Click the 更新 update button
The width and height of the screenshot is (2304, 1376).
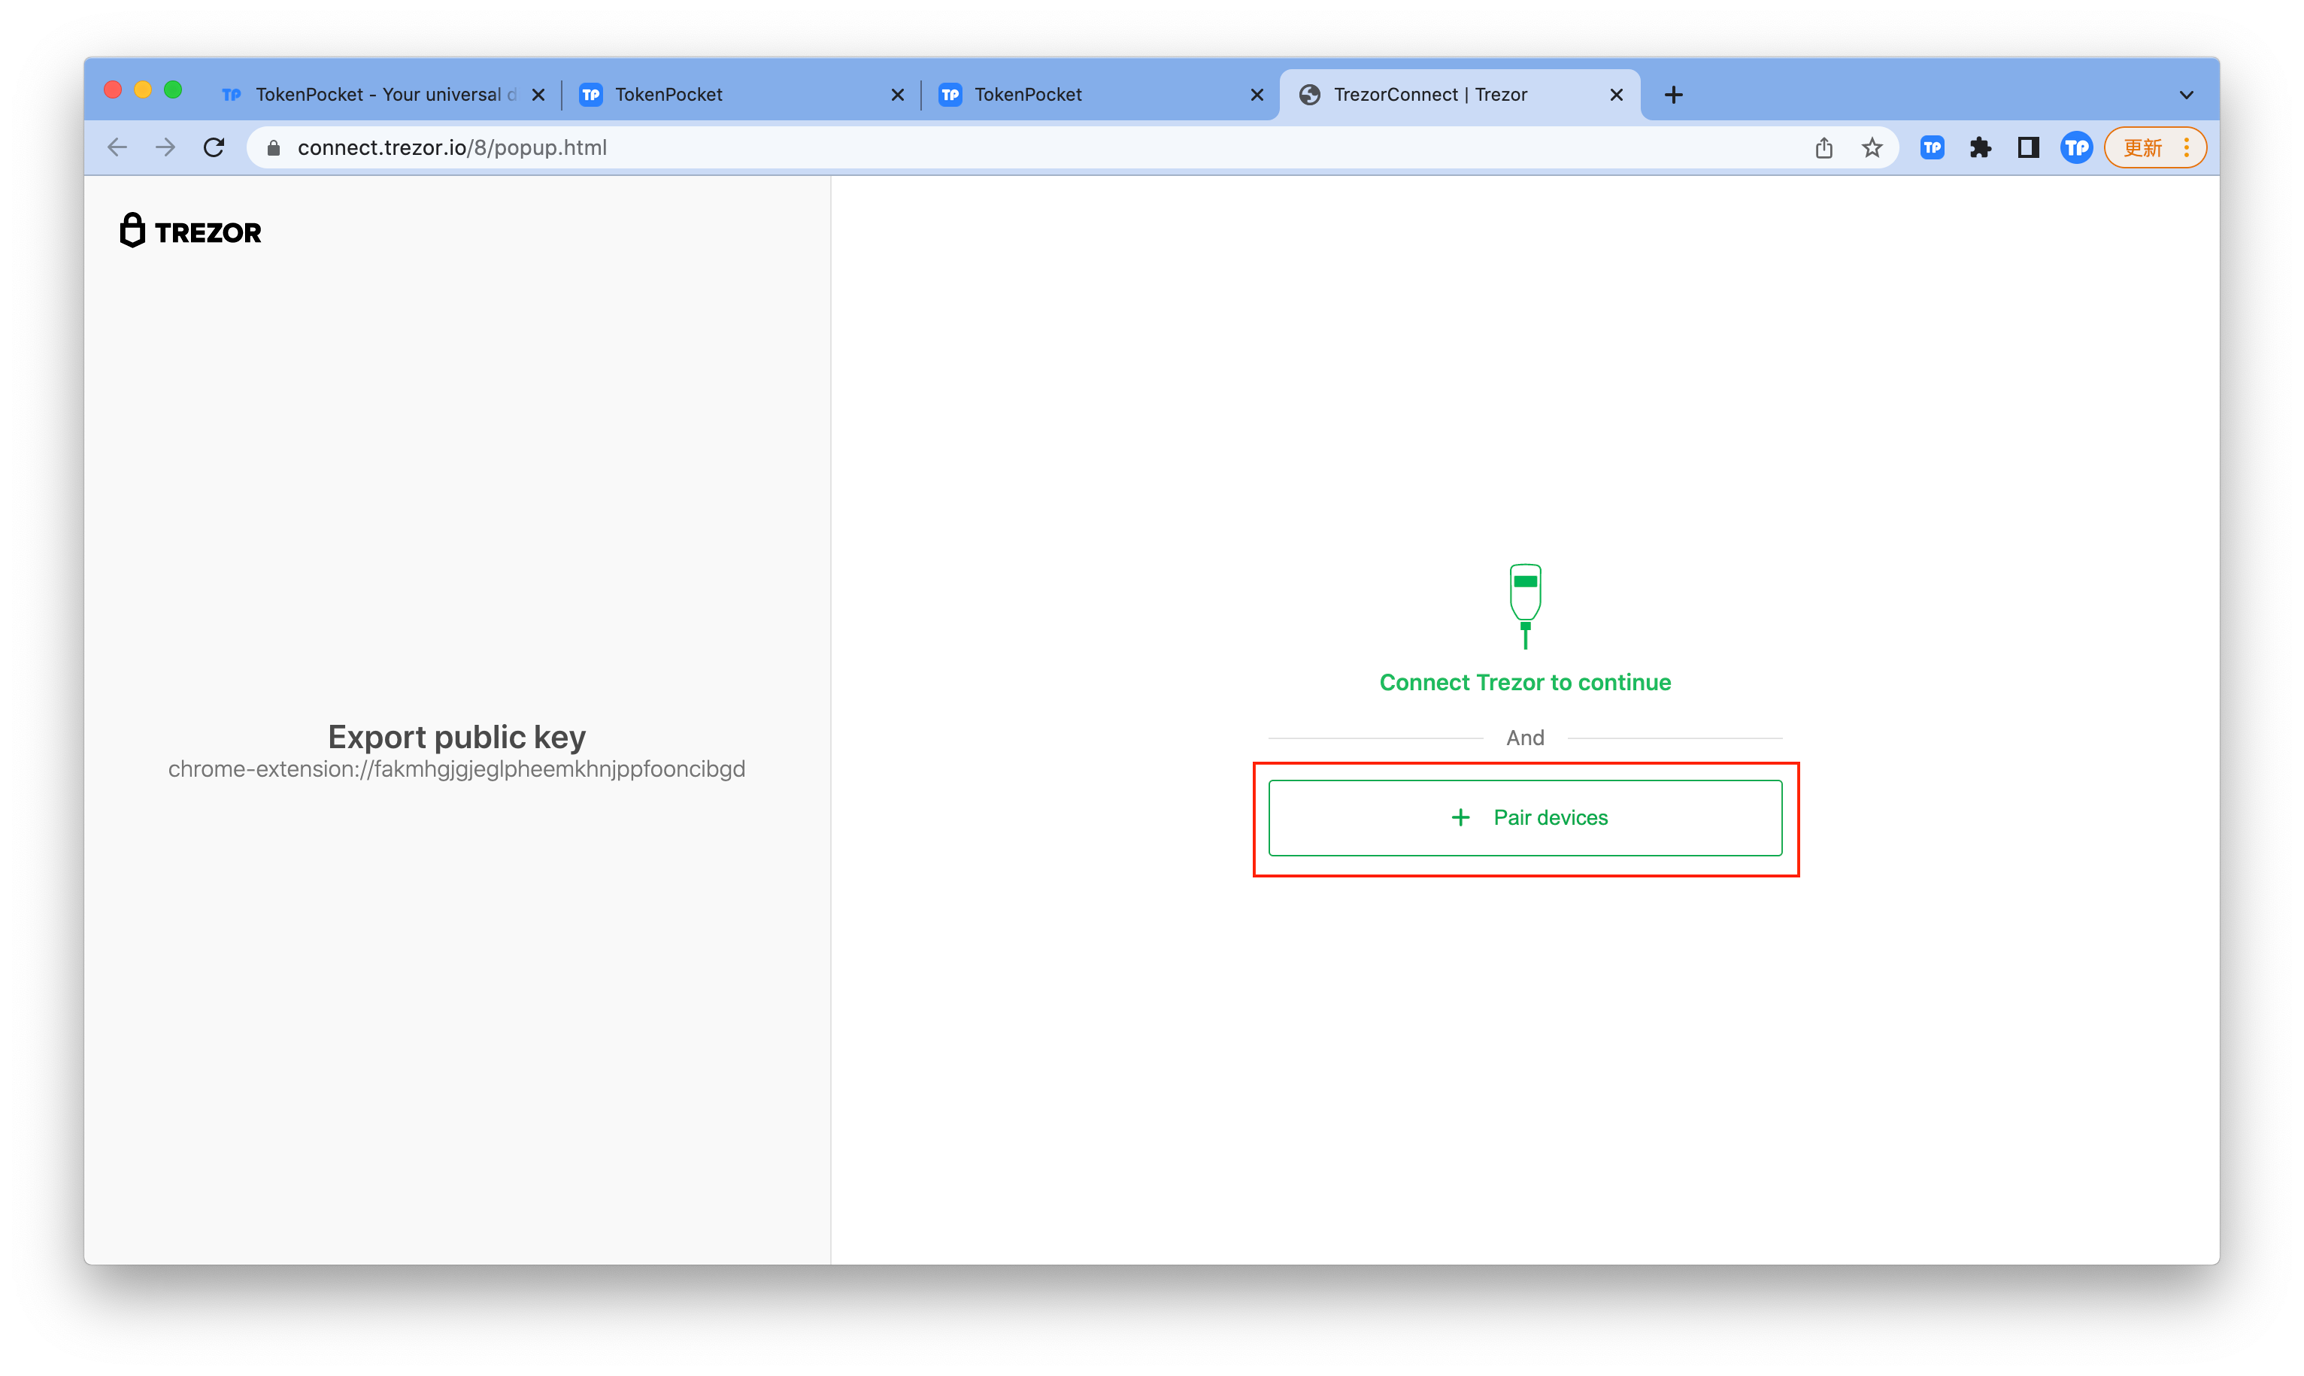pyautogui.click(x=2141, y=148)
